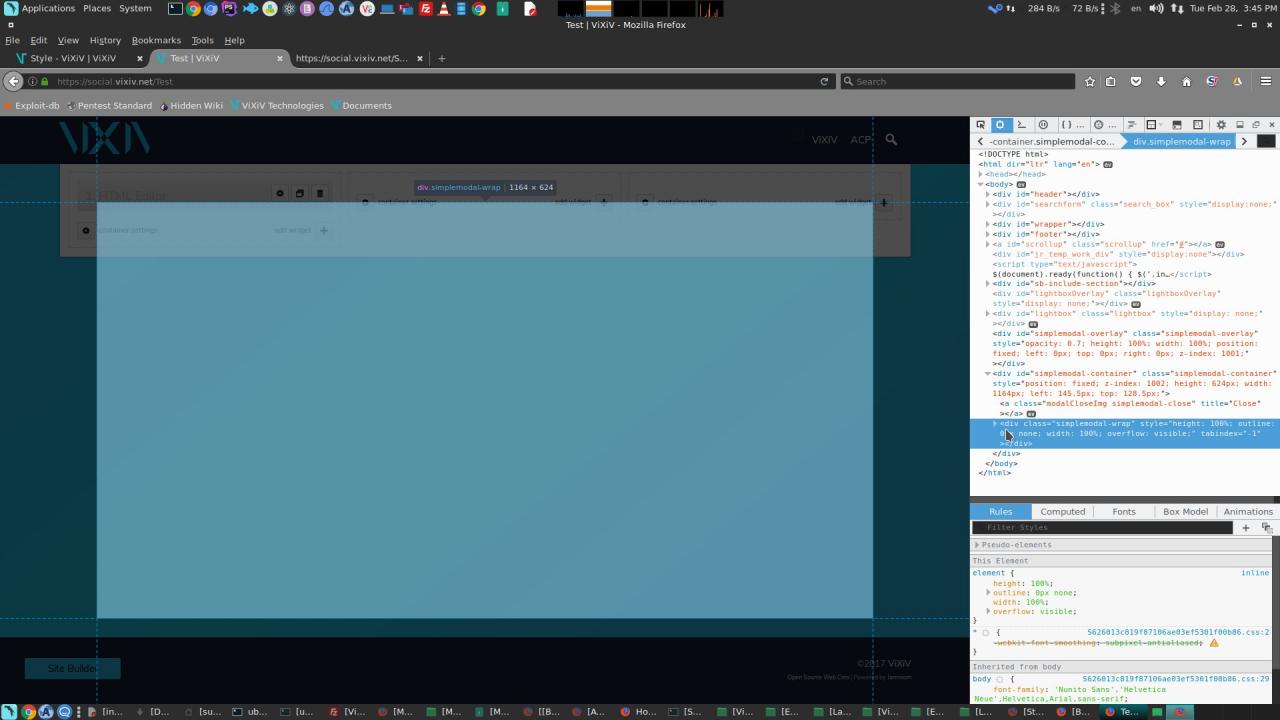The width and height of the screenshot is (1280, 720).
Task: Switch to the Box Model tab
Action: tap(1185, 512)
